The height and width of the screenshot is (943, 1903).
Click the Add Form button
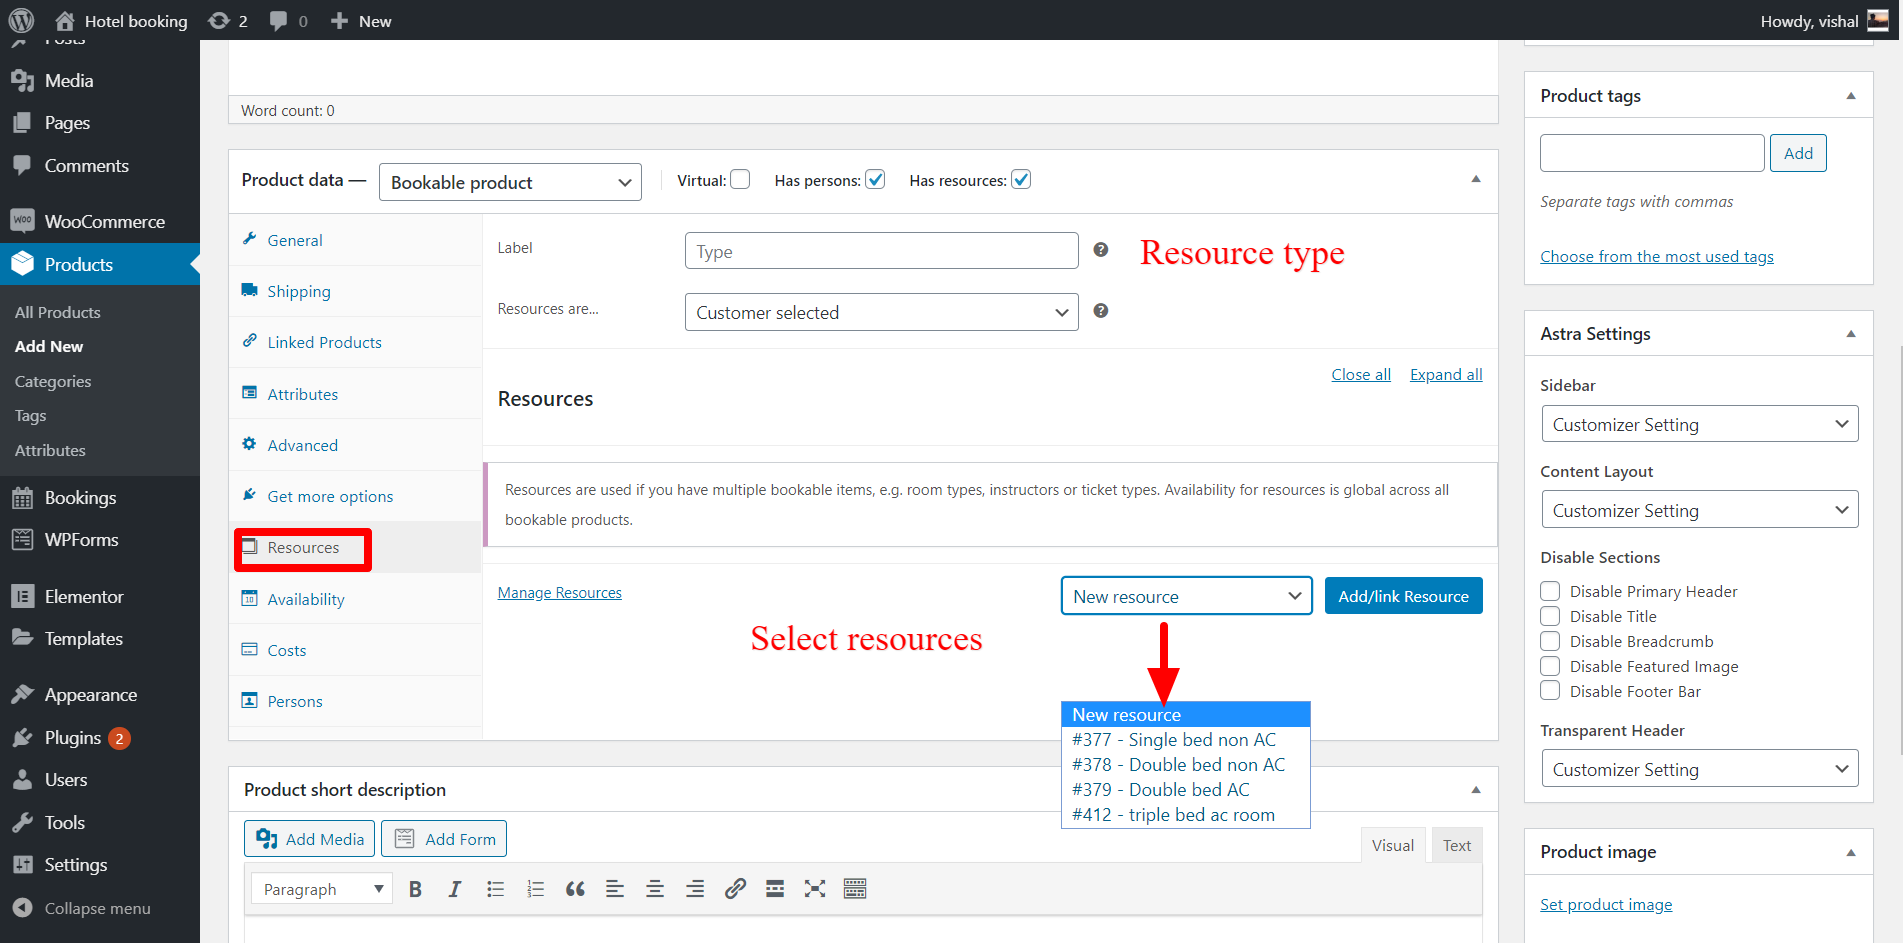point(444,839)
